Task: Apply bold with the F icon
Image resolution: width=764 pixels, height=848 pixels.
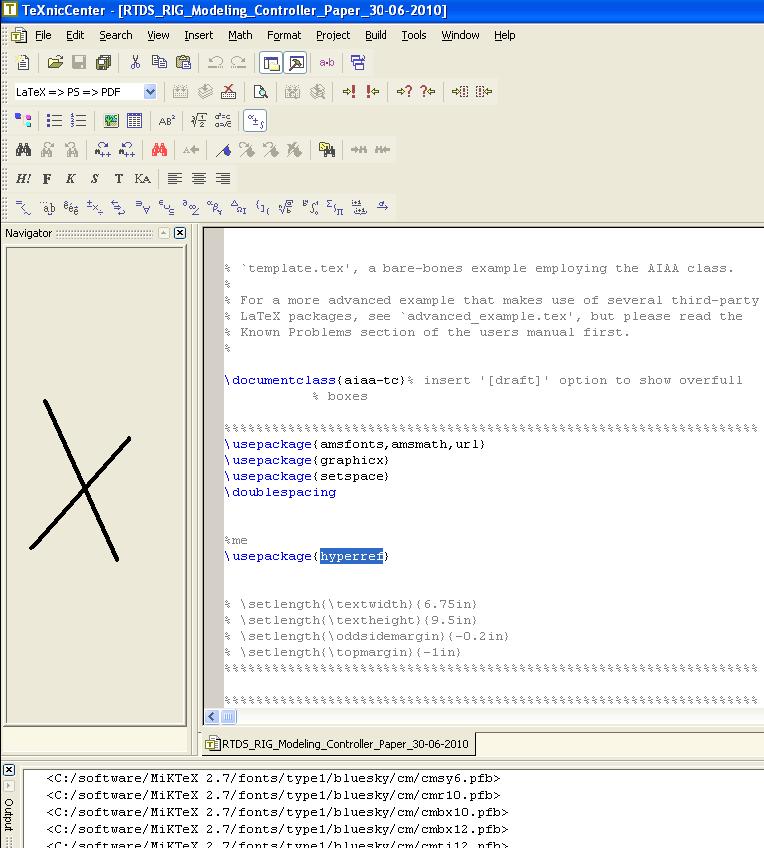Action: tap(47, 178)
